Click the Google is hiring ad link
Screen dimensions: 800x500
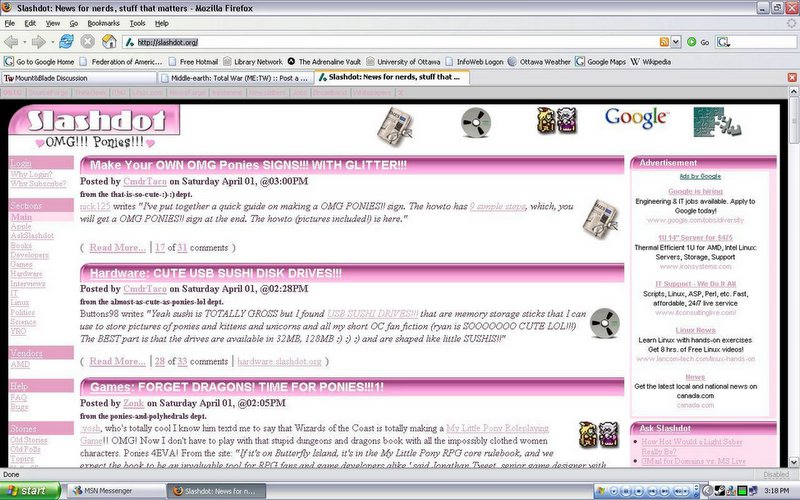tap(695, 191)
